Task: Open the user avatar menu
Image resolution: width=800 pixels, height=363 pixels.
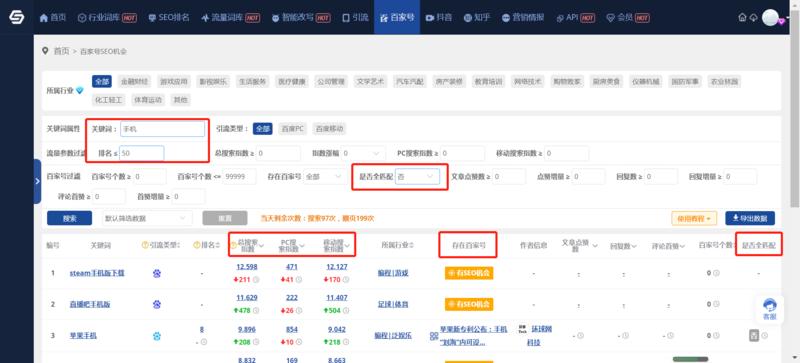Action: click(770, 17)
